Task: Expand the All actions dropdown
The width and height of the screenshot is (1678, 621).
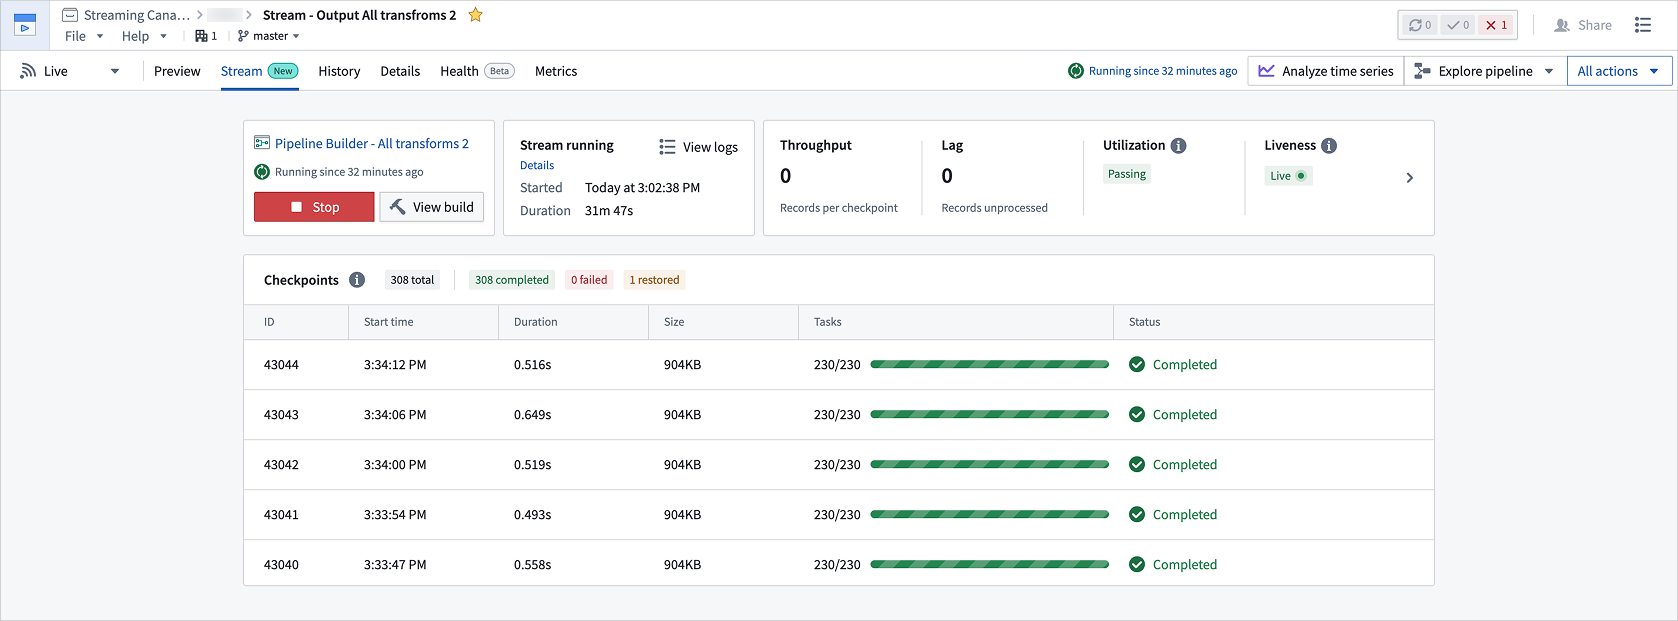Action: point(1618,71)
